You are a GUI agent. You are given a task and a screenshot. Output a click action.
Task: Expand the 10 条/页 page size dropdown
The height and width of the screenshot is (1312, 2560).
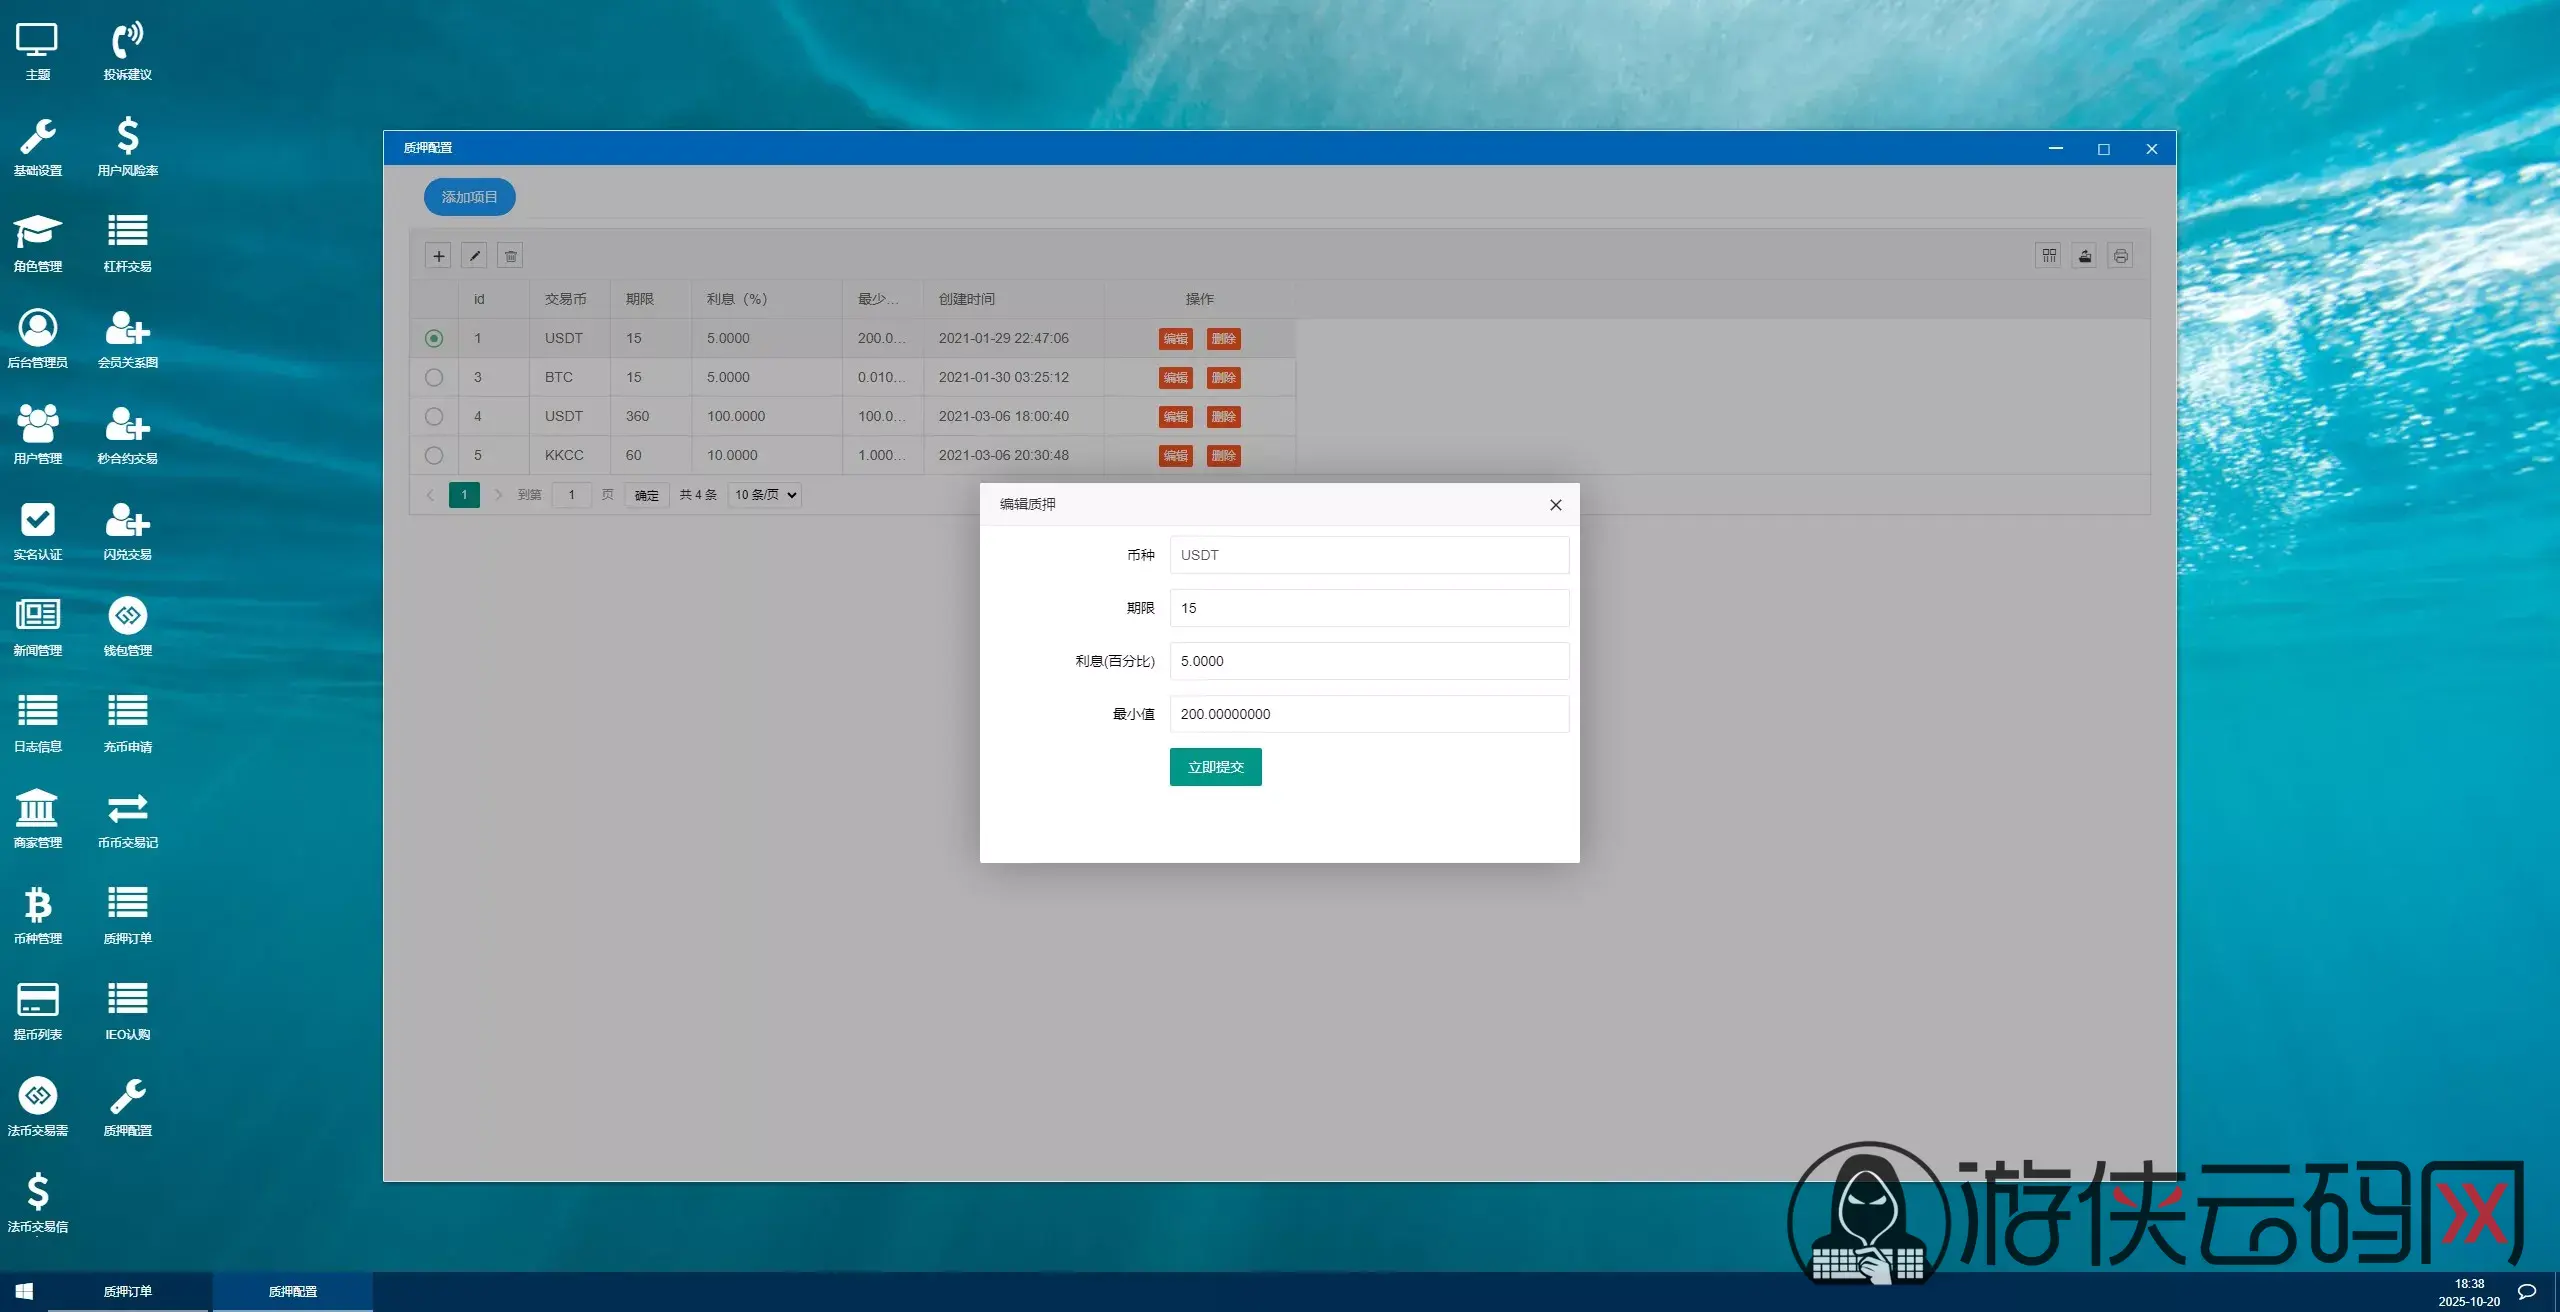click(765, 495)
